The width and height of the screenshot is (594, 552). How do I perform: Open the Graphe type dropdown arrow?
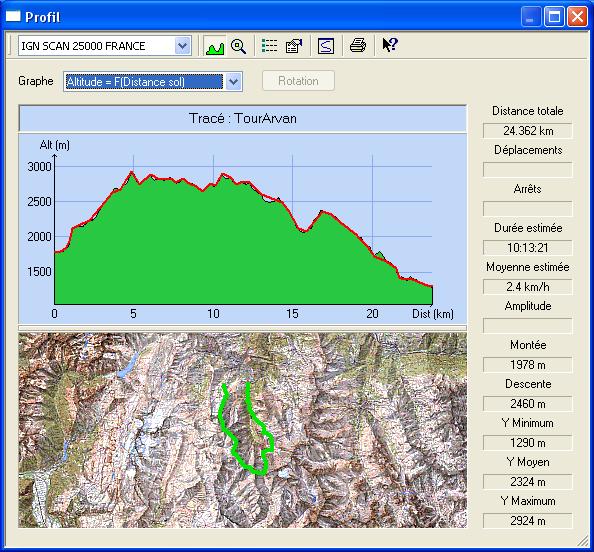[x=234, y=81]
